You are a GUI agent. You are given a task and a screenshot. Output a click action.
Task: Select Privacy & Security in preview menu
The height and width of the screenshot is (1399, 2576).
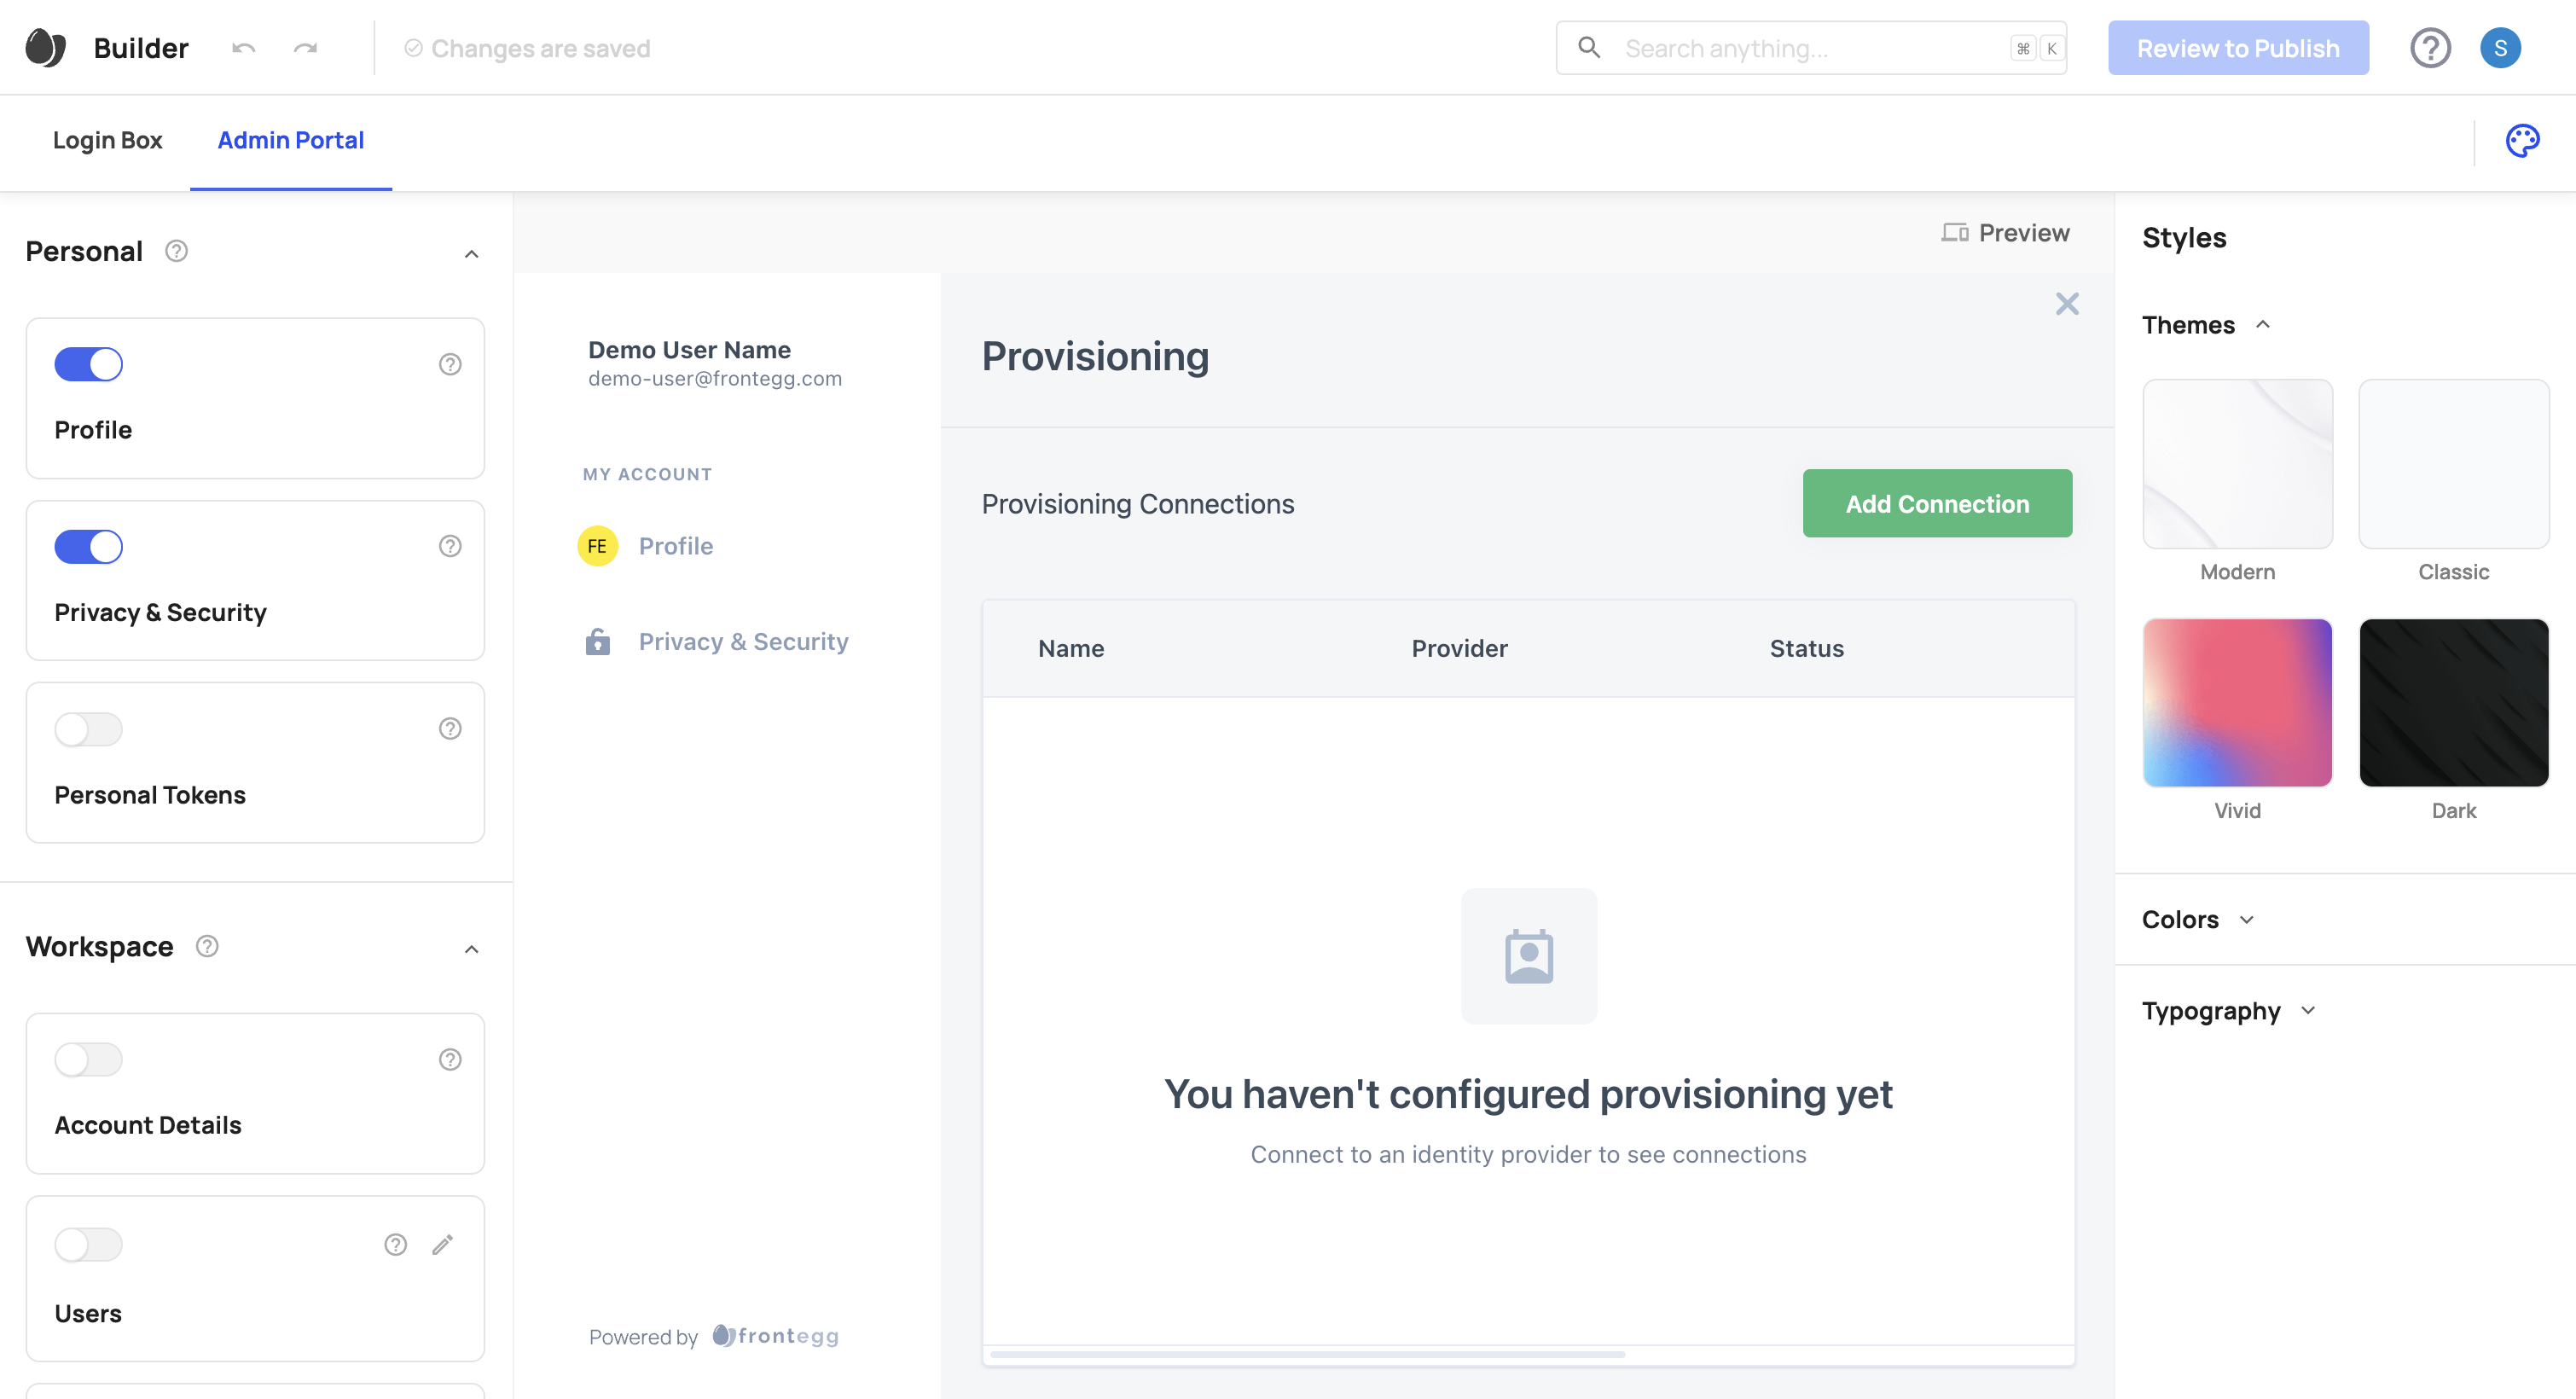coord(743,642)
